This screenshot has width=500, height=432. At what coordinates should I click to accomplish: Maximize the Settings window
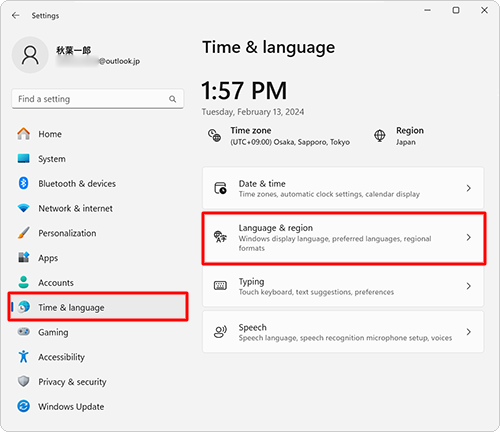(456, 10)
